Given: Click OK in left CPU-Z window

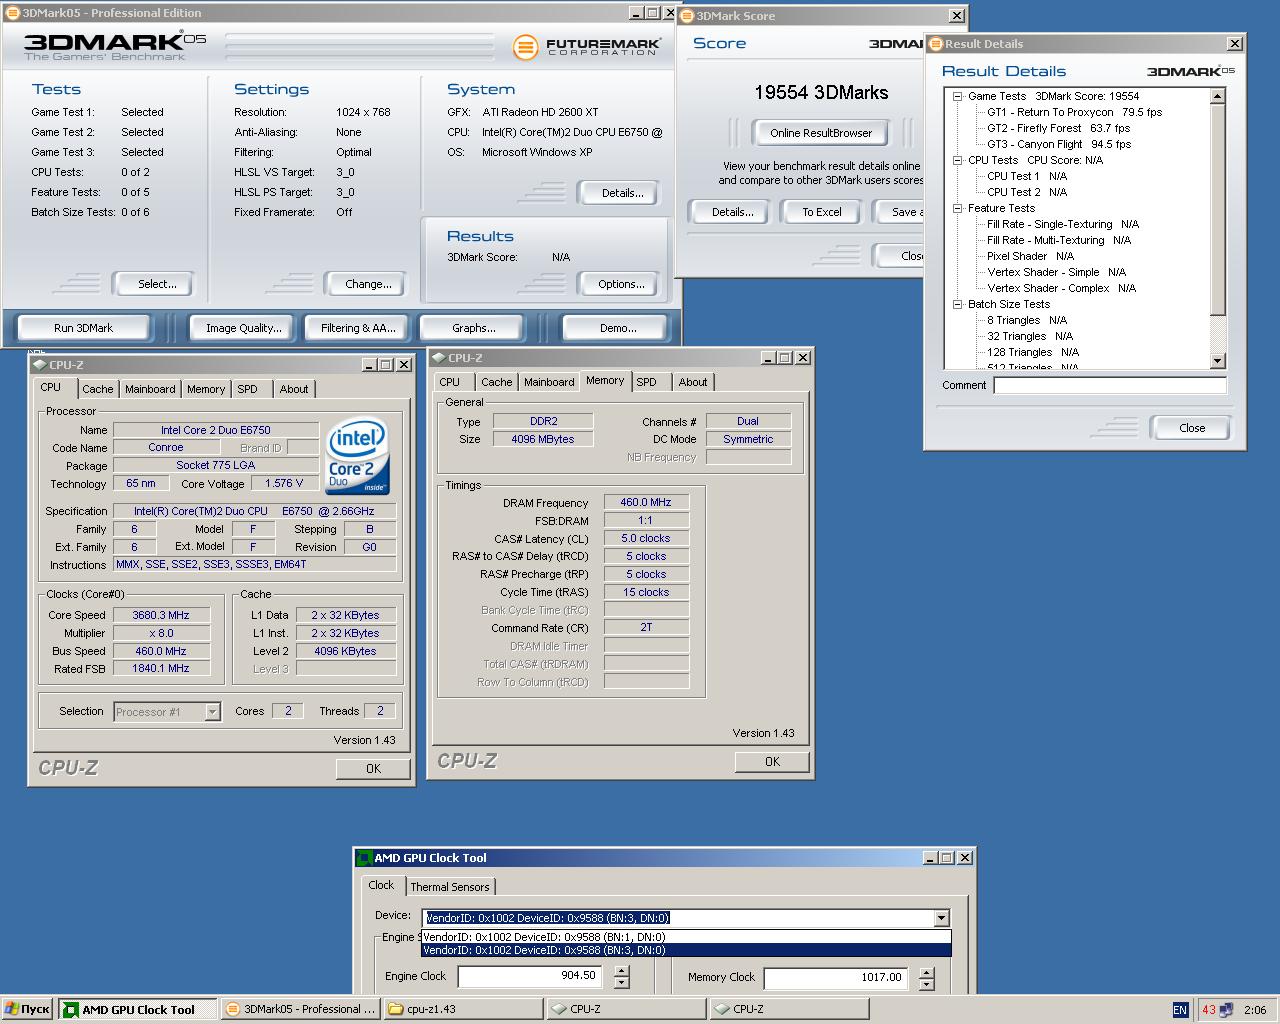Looking at the screenshot, I should click(x=373, y=768).
